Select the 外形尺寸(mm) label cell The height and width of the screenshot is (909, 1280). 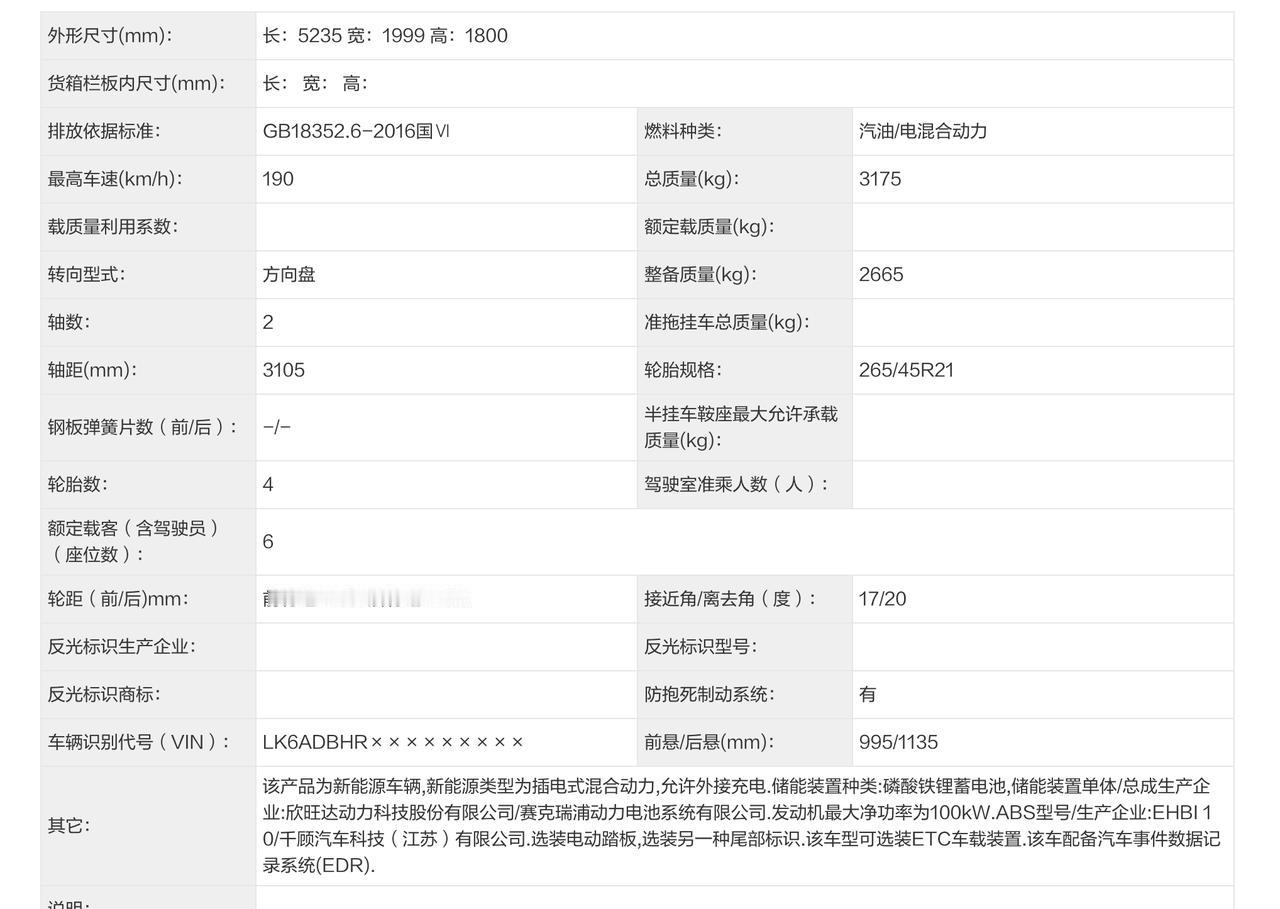tap(148, 36)
